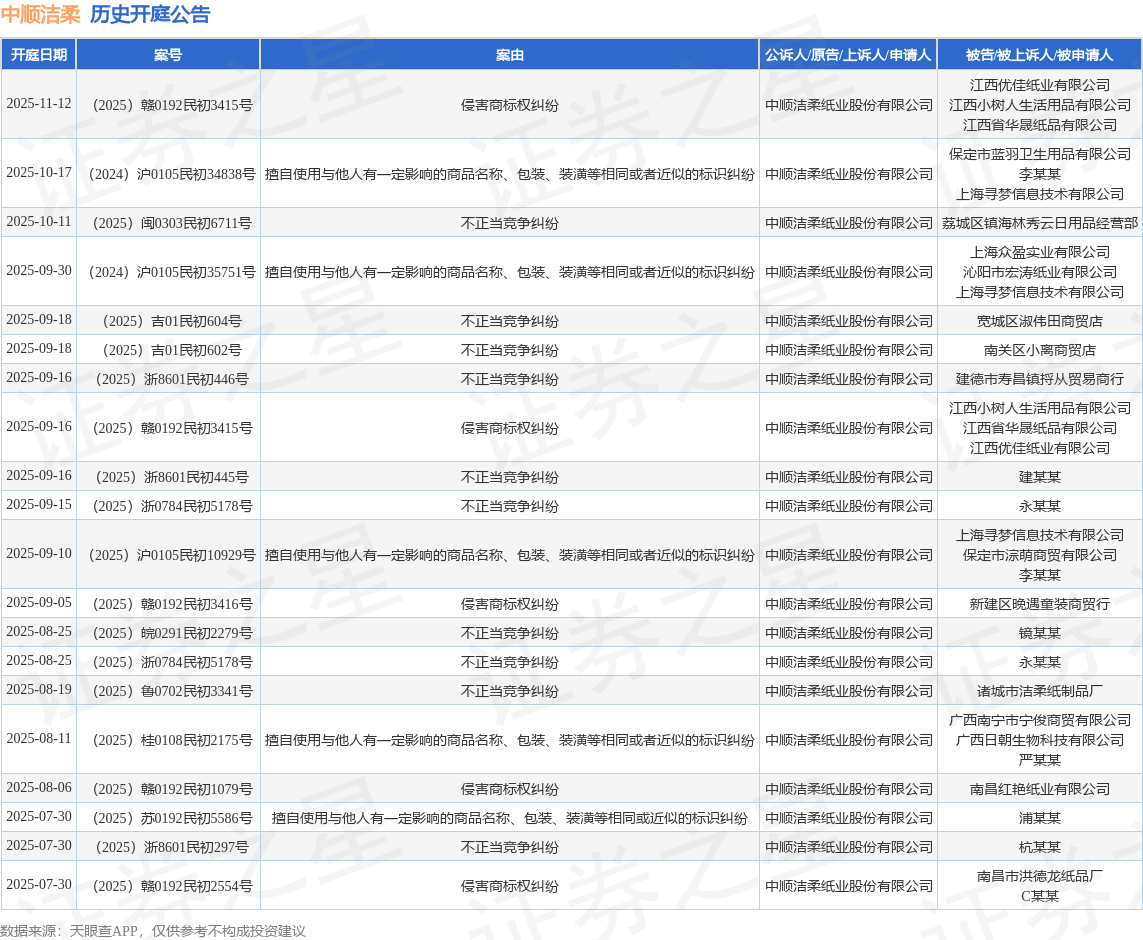Image resolution: width=1143 pixels, height=940 pixels.
Task: Click defendant 镜某某
Action: point(1039,633)
